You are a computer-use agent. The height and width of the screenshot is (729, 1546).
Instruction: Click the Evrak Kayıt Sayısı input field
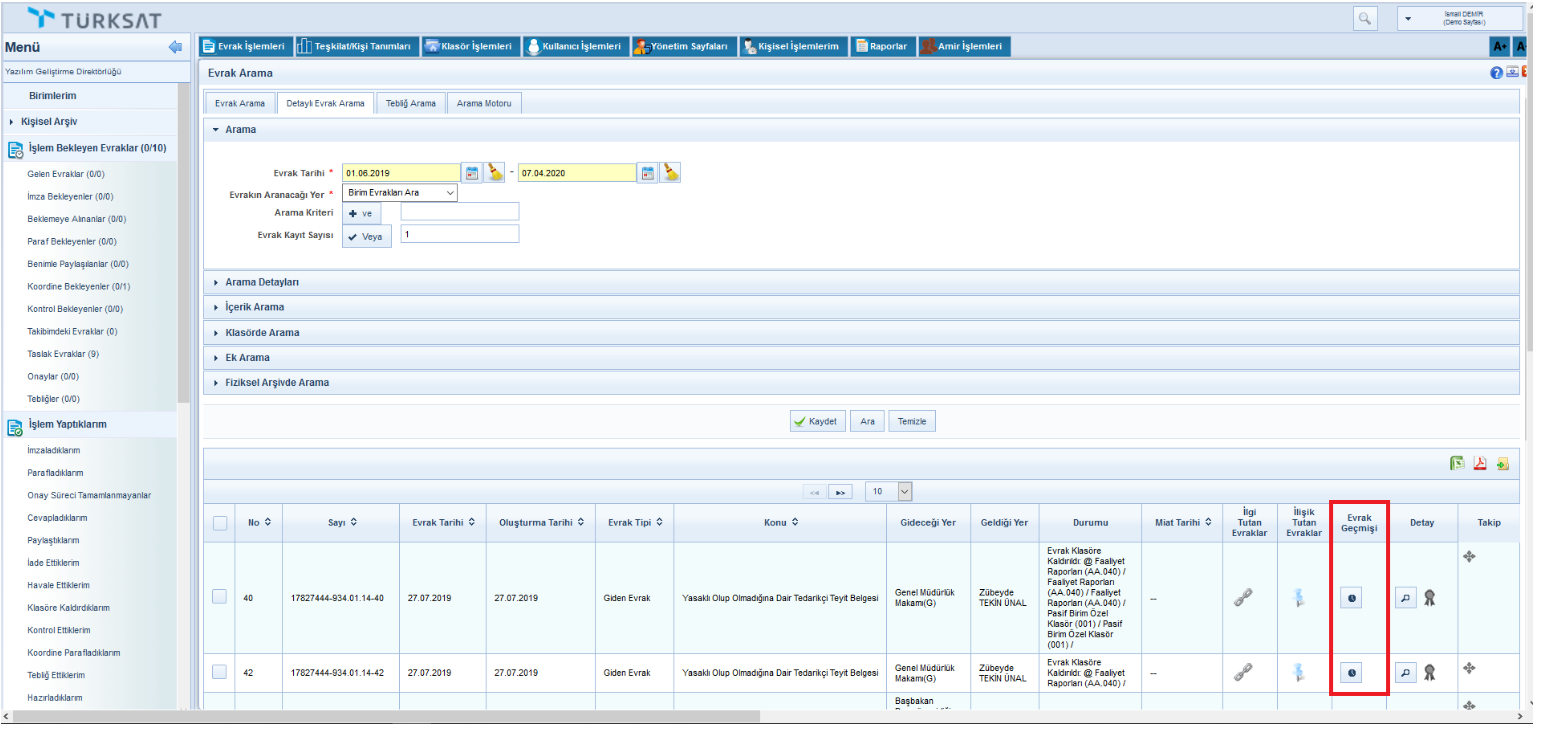pyautogui.click(x=459, y=234)
